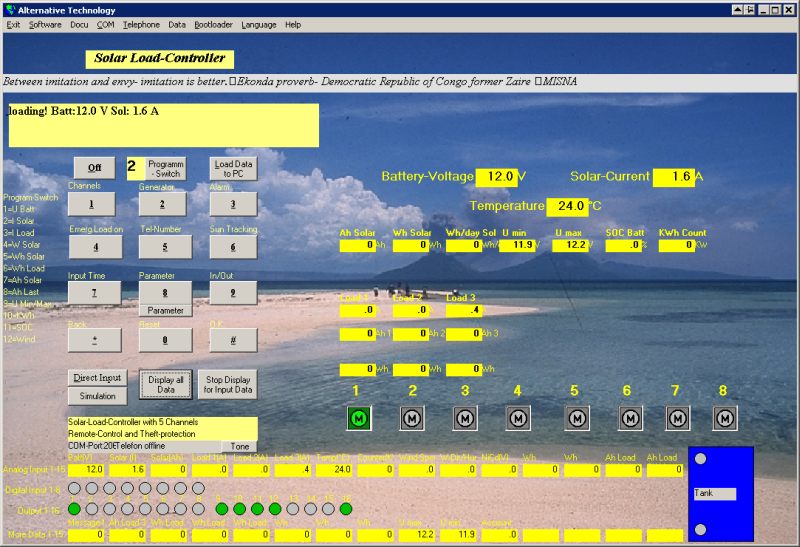800x547 pixels.
Task: Toggle the grey Output 2 indicator
Action: coord(92,509)
